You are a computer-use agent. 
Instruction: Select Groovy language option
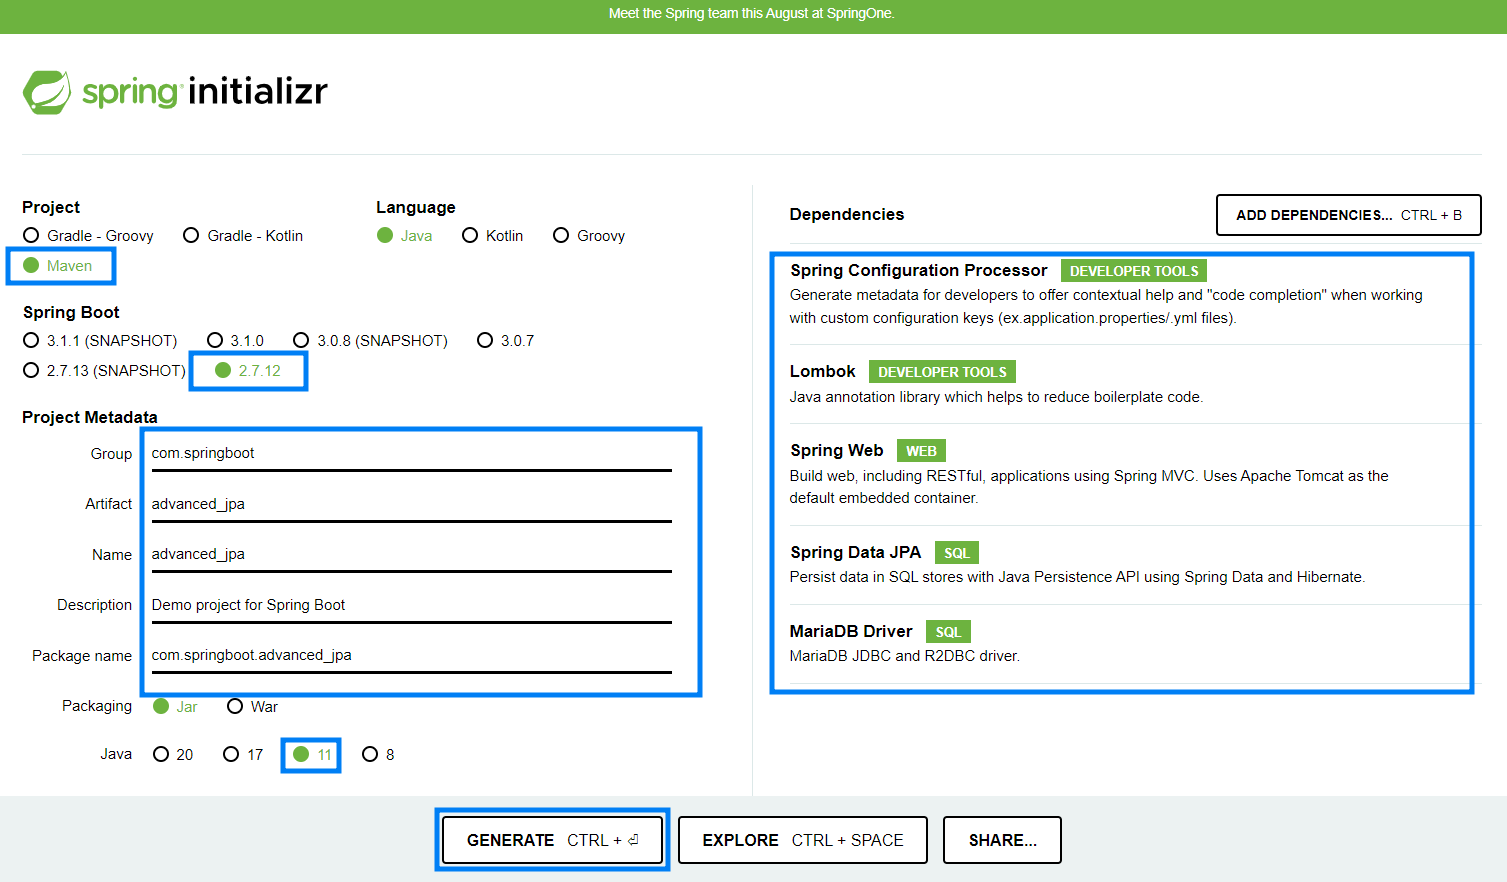(589, 236)
